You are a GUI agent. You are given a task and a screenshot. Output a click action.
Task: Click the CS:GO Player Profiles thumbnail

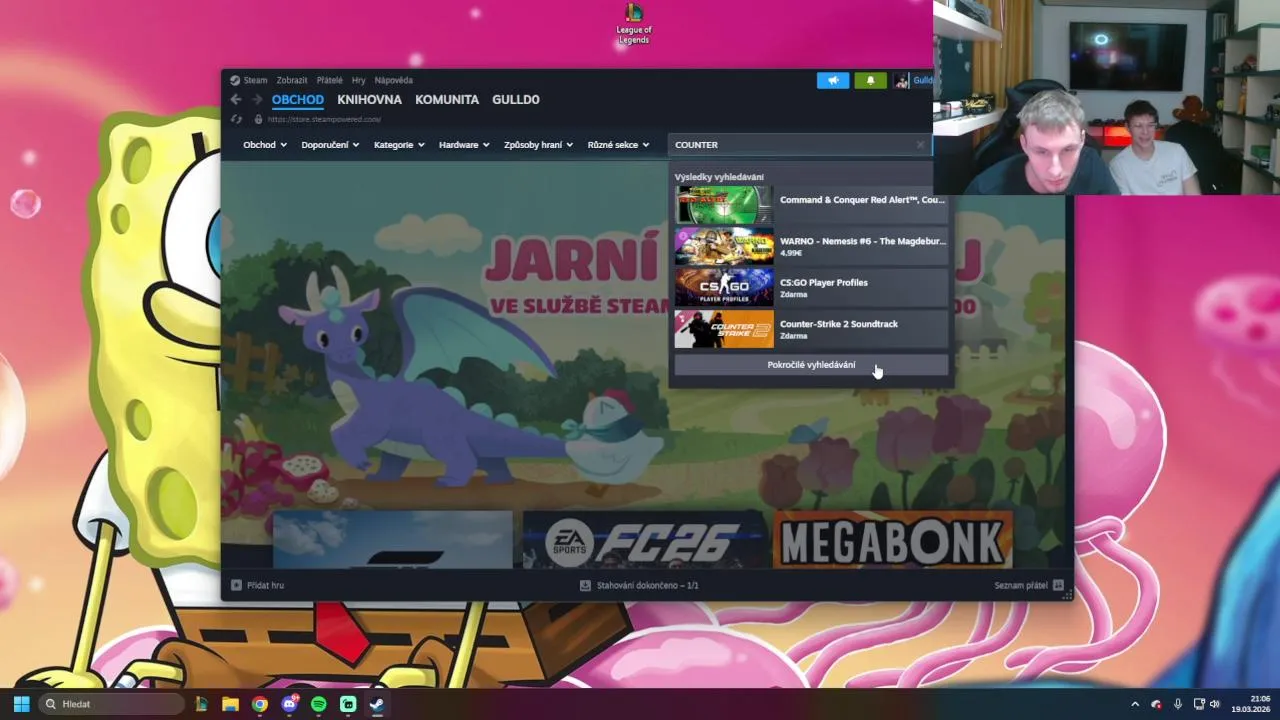click(x=724, y=288)
